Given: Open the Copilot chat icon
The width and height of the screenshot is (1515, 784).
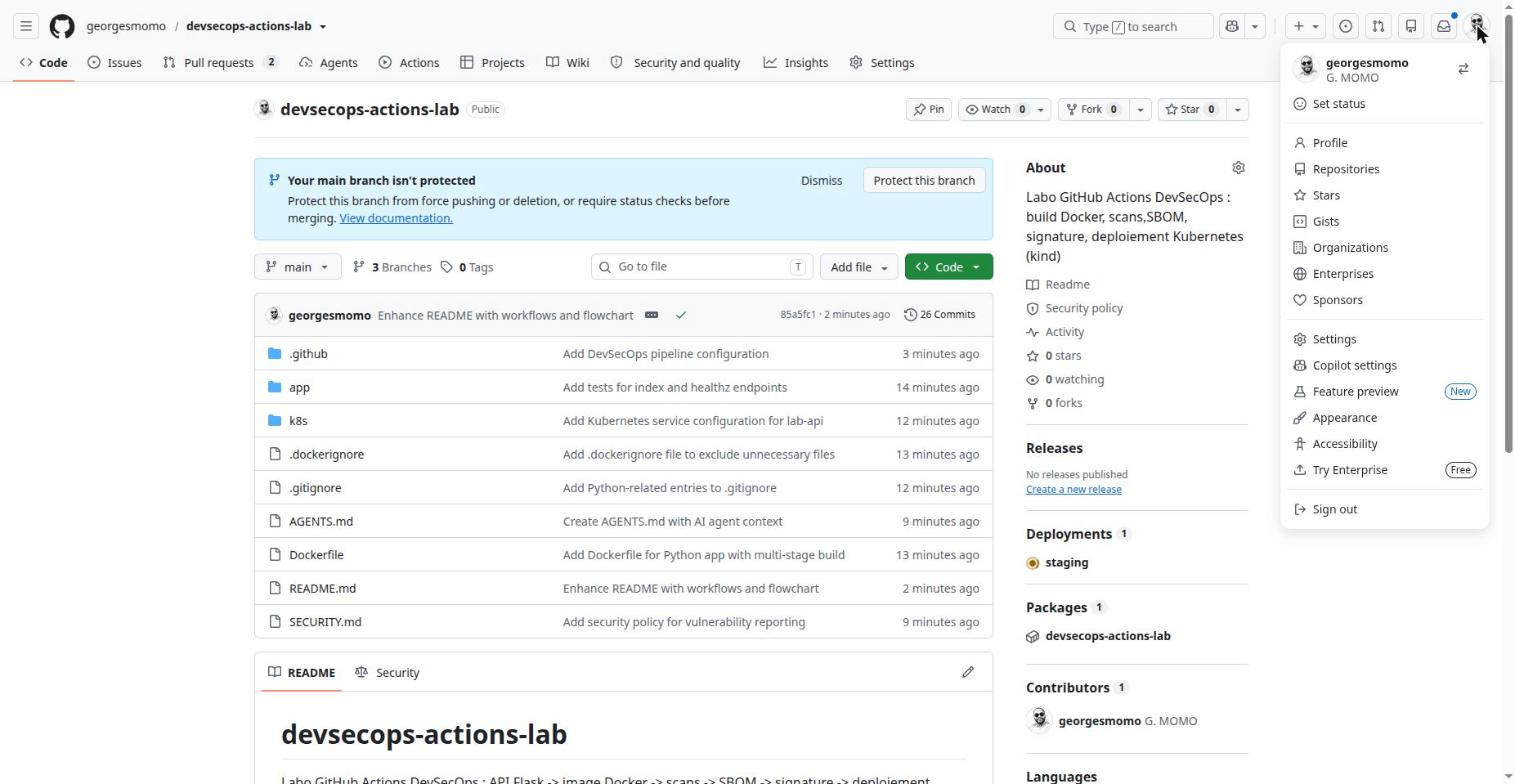Looking at the screenshot, I should point(1232,26).
